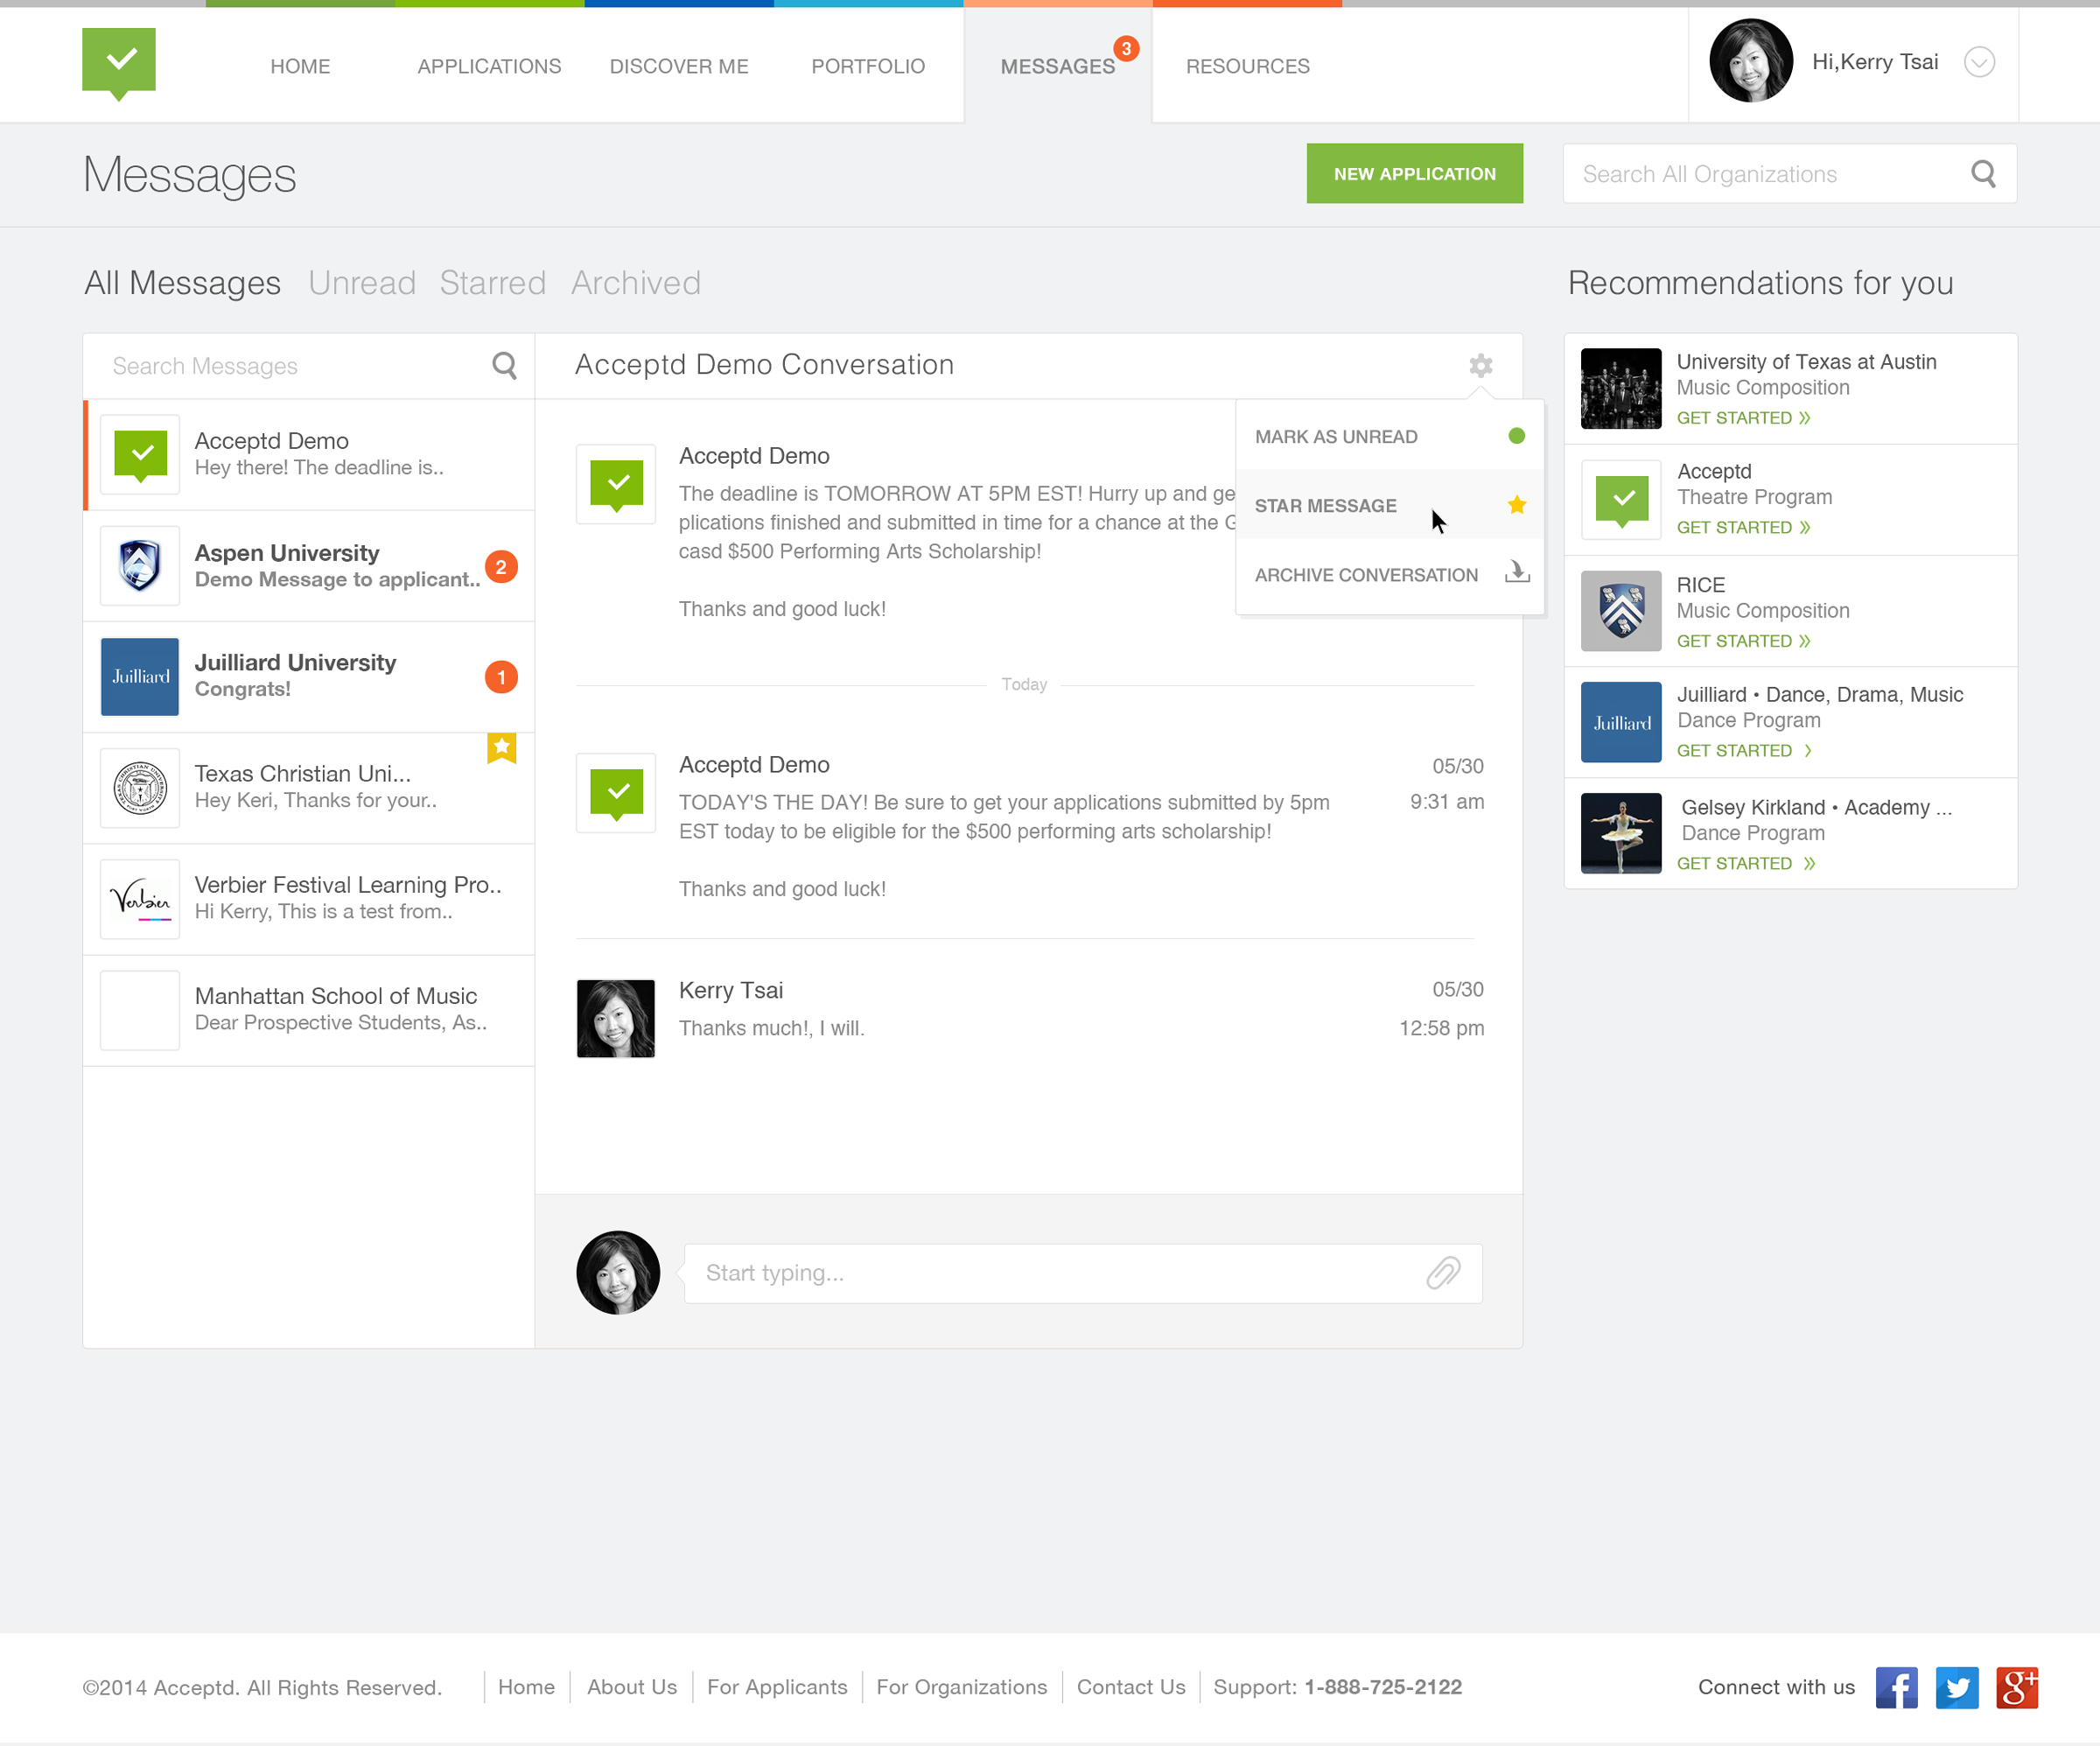The width and height of the screenshot is (2100, 1746).
Task: Open the Facebook page icon
Action: pos(1896,1688)
